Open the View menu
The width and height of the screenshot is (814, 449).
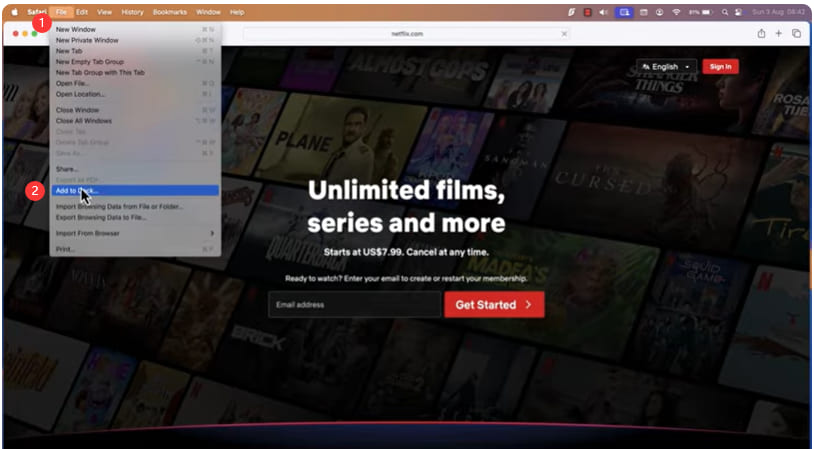(105, 12)
